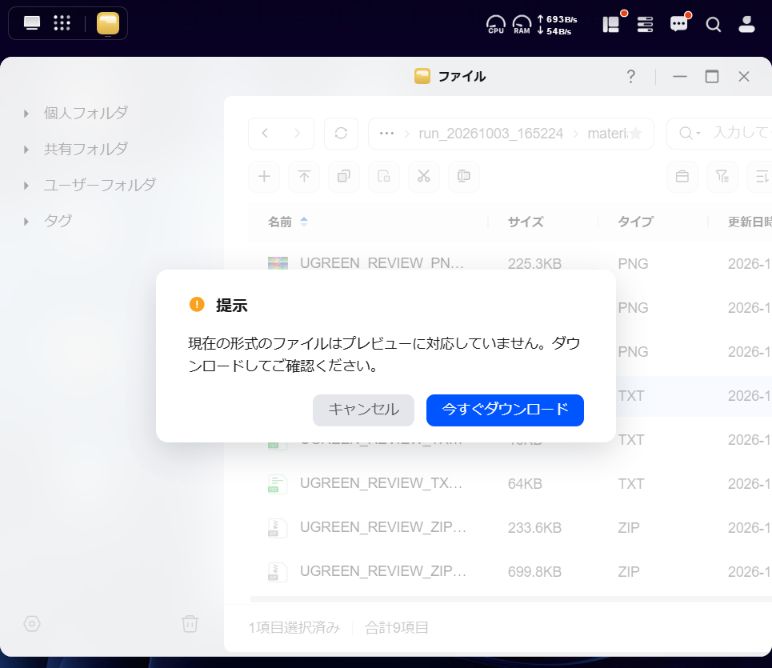The image size is (772, 668).
Task: Expand ユーザーフォルダ tree node
Action: click(x=26, y=186)
